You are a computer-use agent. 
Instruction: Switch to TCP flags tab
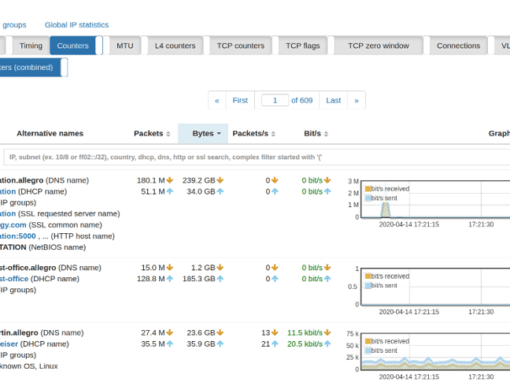[x=303, y=46]
